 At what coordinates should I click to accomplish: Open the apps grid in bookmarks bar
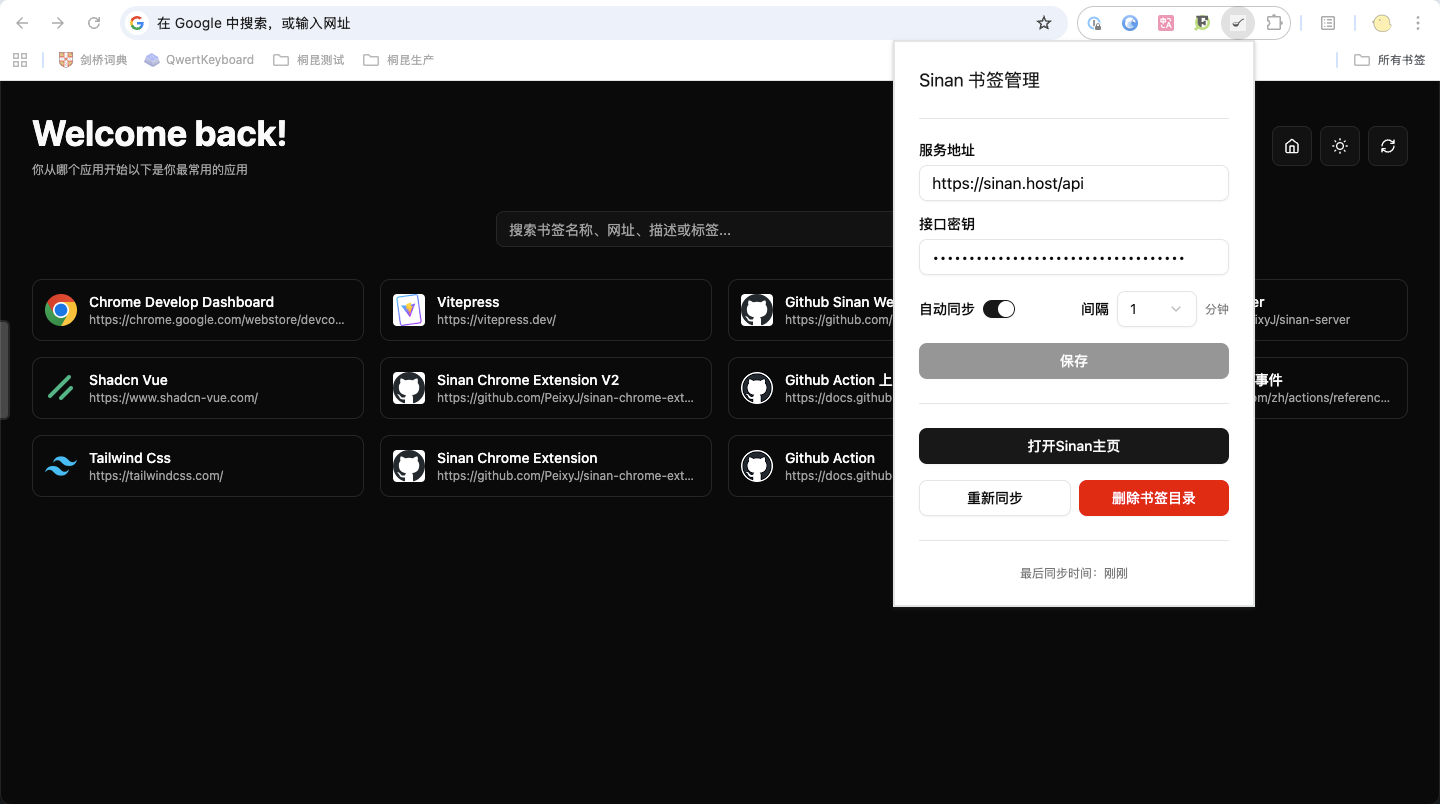pyautogui.click(x=20, y=60)
